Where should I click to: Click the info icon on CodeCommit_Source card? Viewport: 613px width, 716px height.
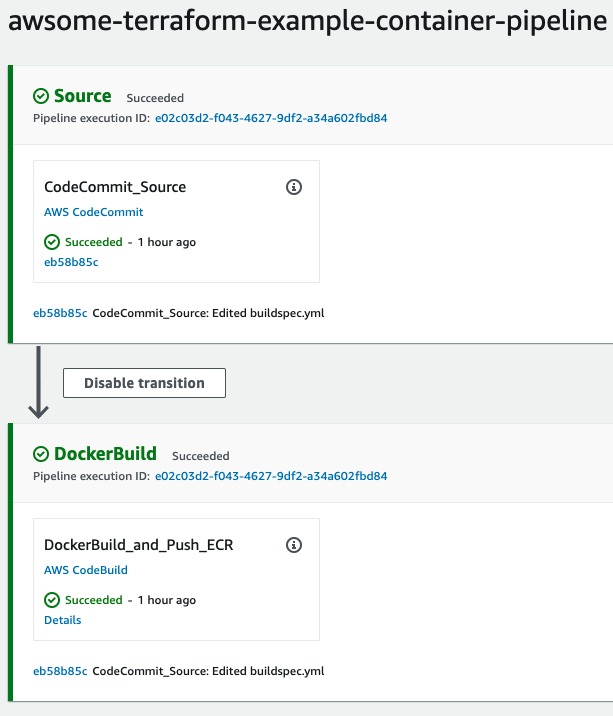tap(294, 187)
